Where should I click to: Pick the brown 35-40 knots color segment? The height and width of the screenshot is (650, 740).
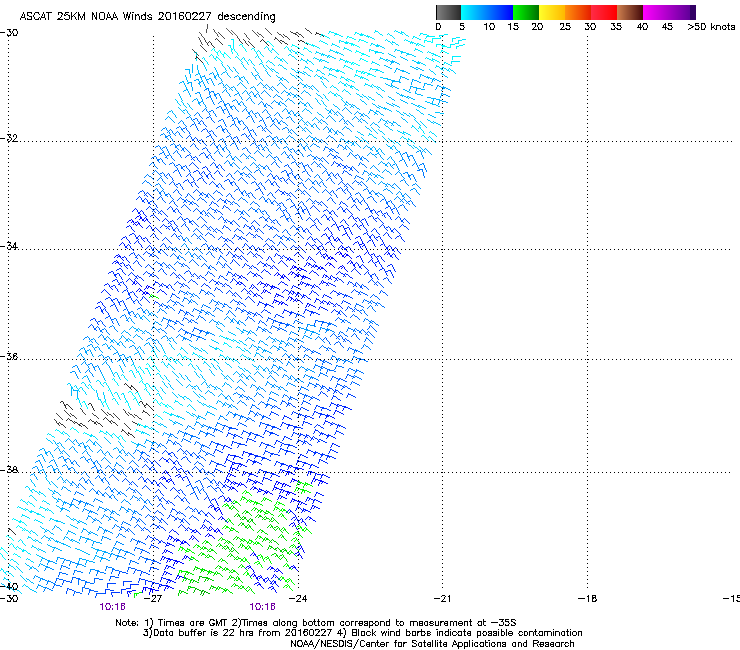630,12
